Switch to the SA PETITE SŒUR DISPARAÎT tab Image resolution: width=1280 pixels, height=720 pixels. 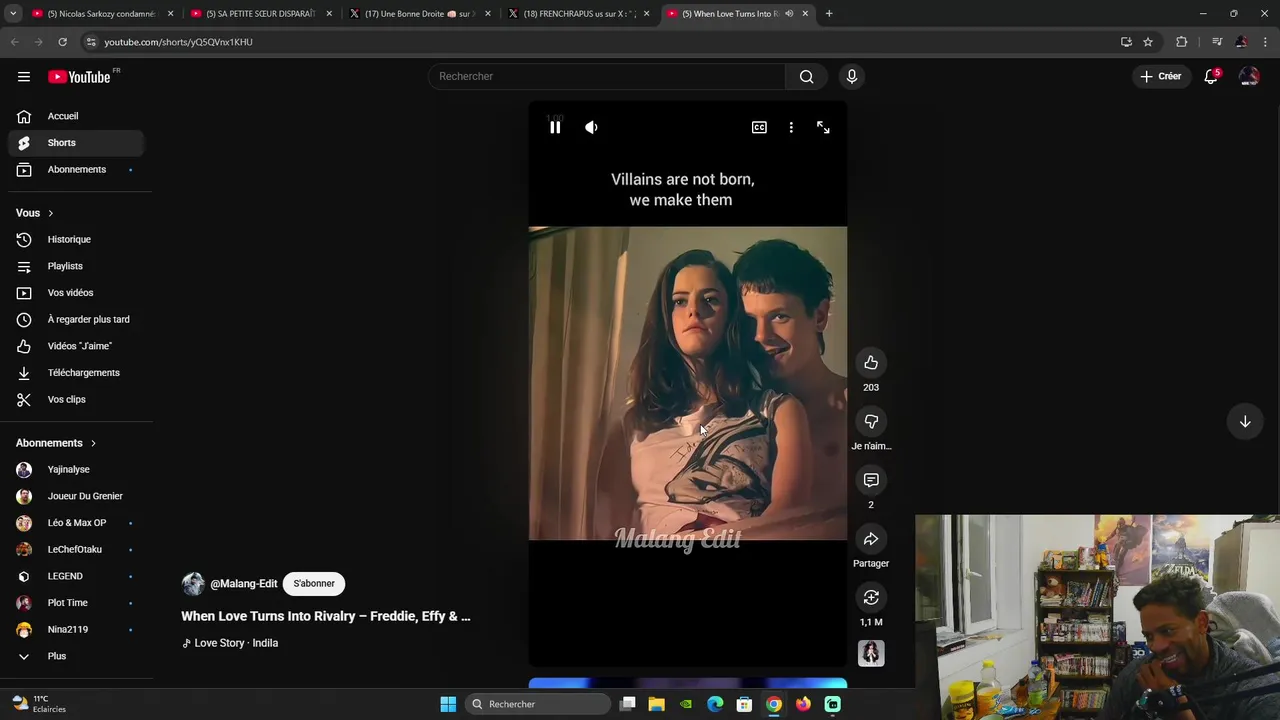click(x=262, y=14)
